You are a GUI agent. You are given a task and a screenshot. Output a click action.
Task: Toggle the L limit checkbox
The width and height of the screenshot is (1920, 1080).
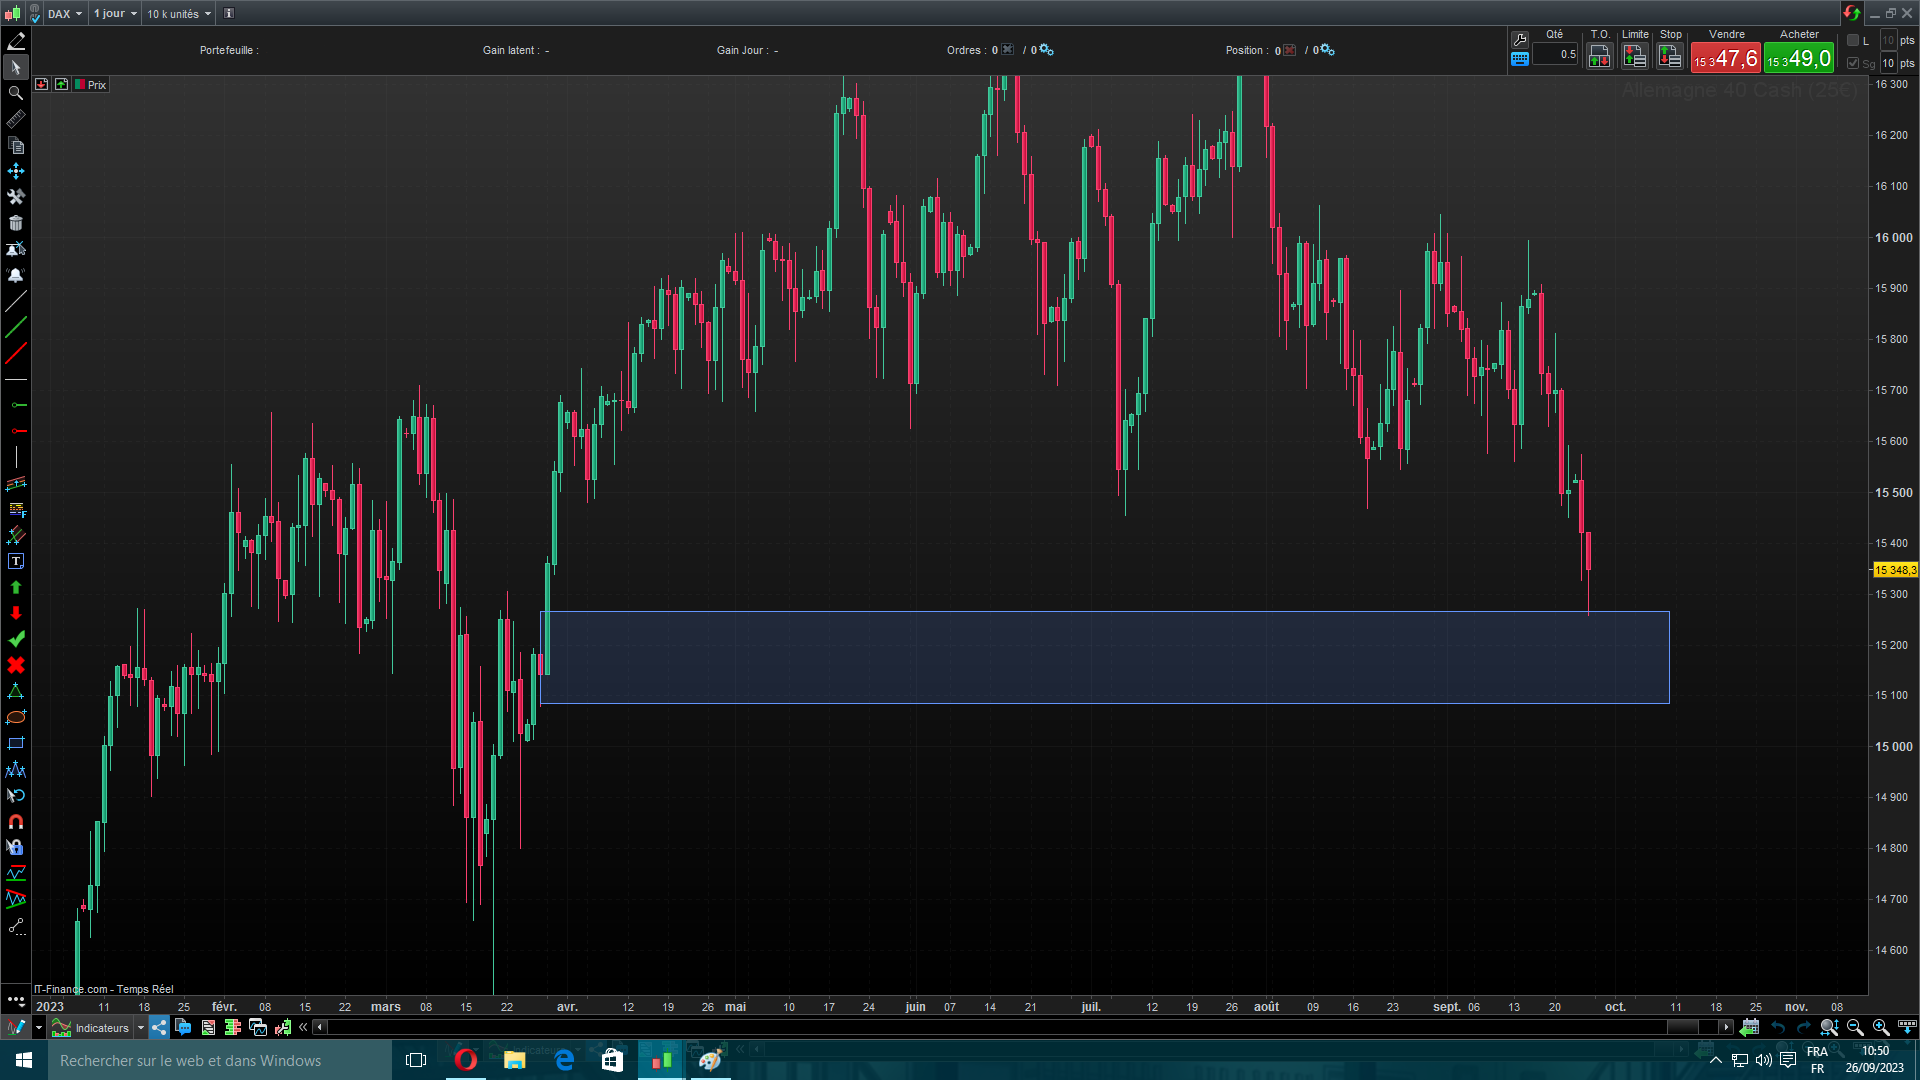click(x=1853, y=40)
